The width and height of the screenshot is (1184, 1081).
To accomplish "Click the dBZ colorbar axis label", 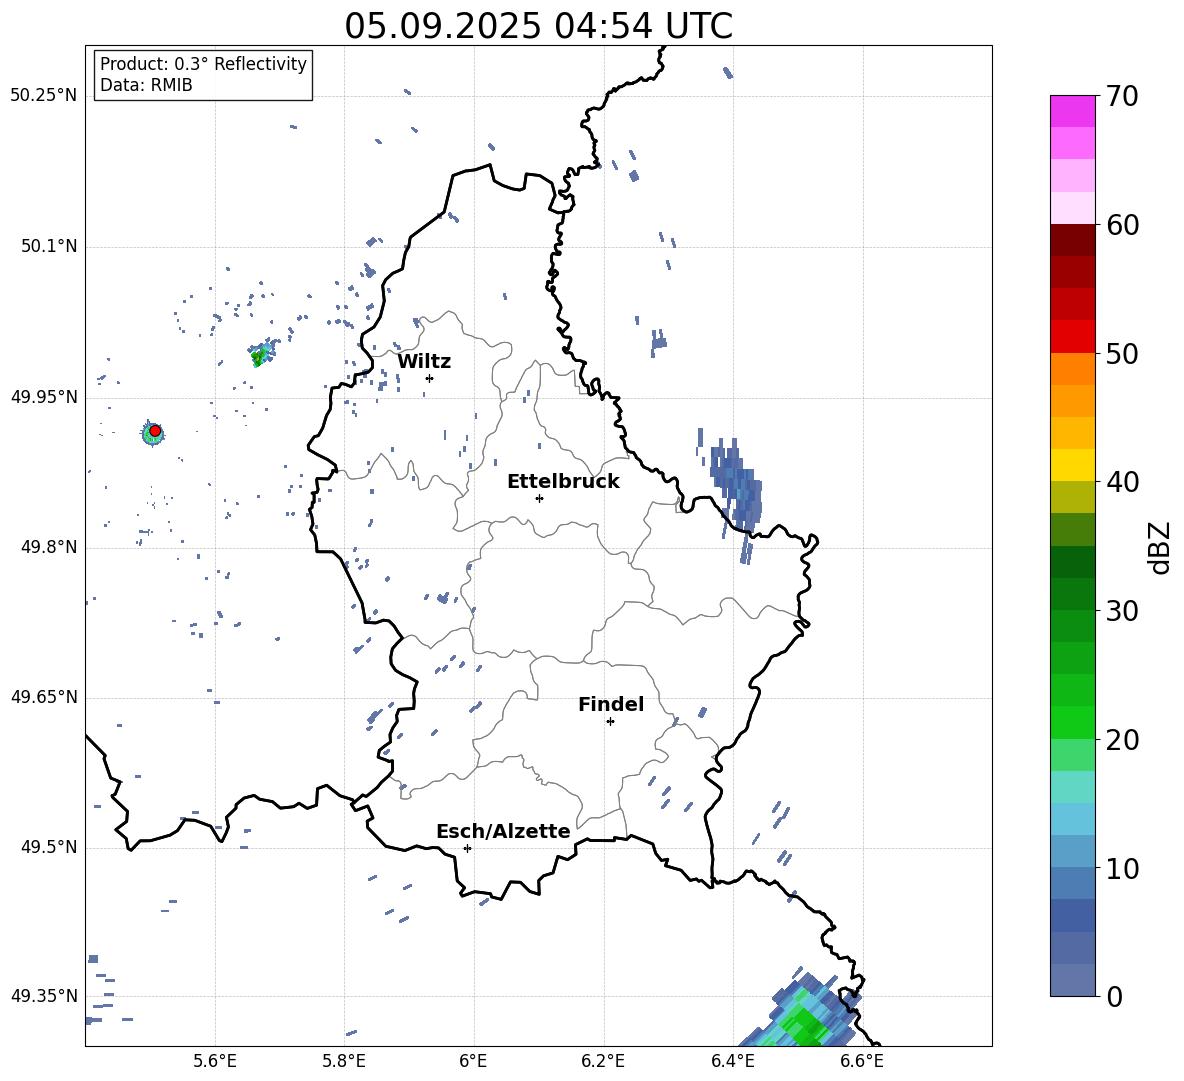I will 1159,547.
